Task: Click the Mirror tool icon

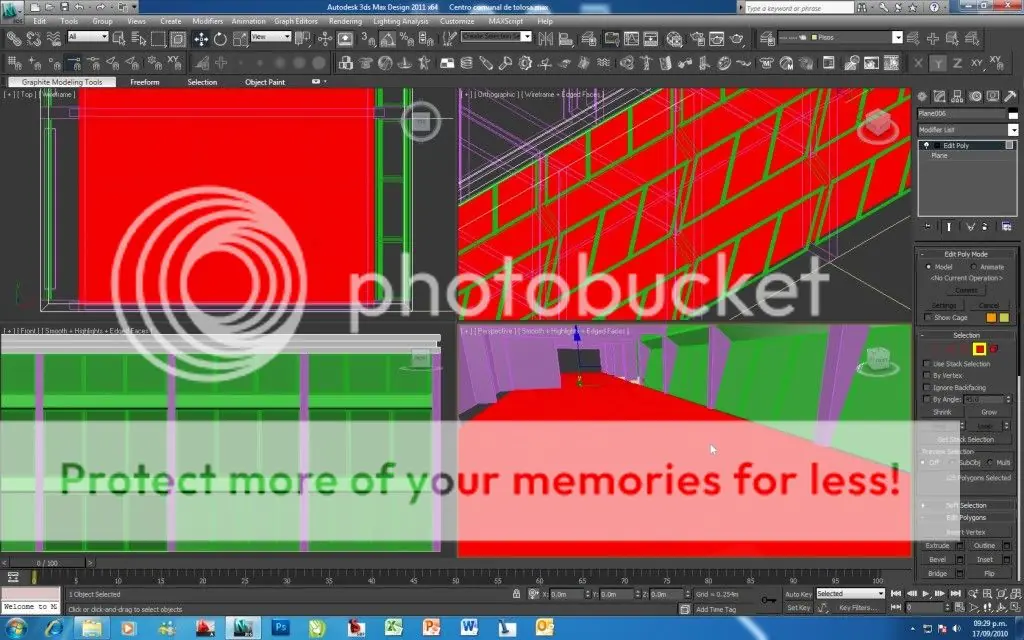Action: [x=545, y=39]
